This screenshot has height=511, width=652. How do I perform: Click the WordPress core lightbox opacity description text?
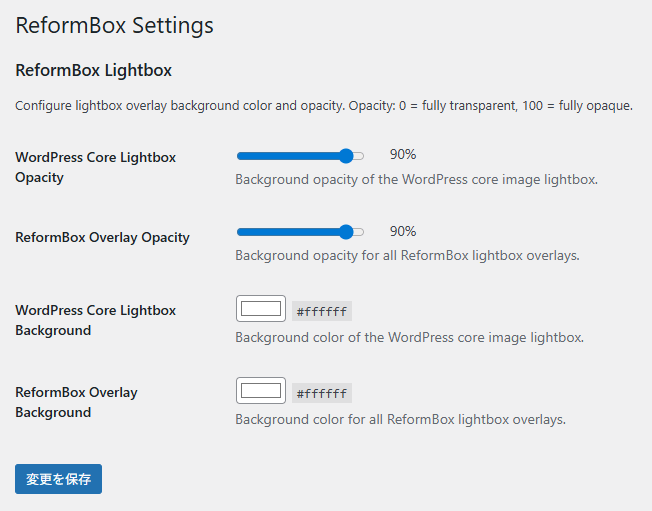[x=416, y=180]
